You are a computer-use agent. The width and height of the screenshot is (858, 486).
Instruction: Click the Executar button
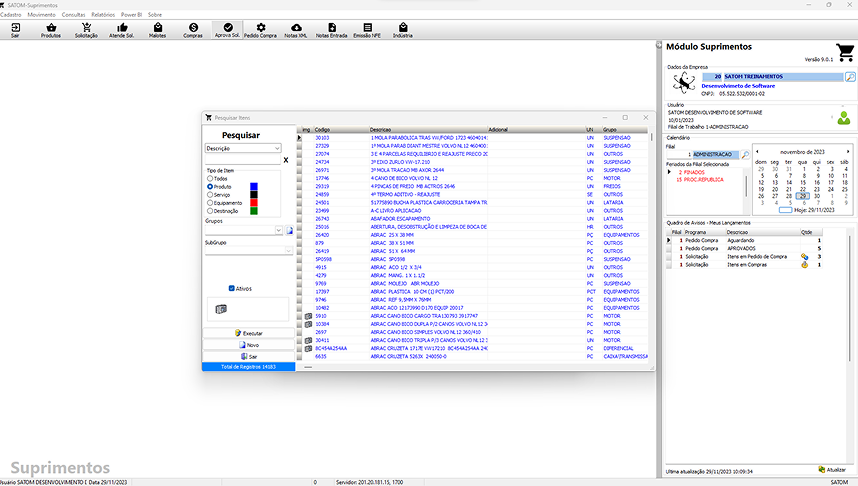tap(247, 333)
